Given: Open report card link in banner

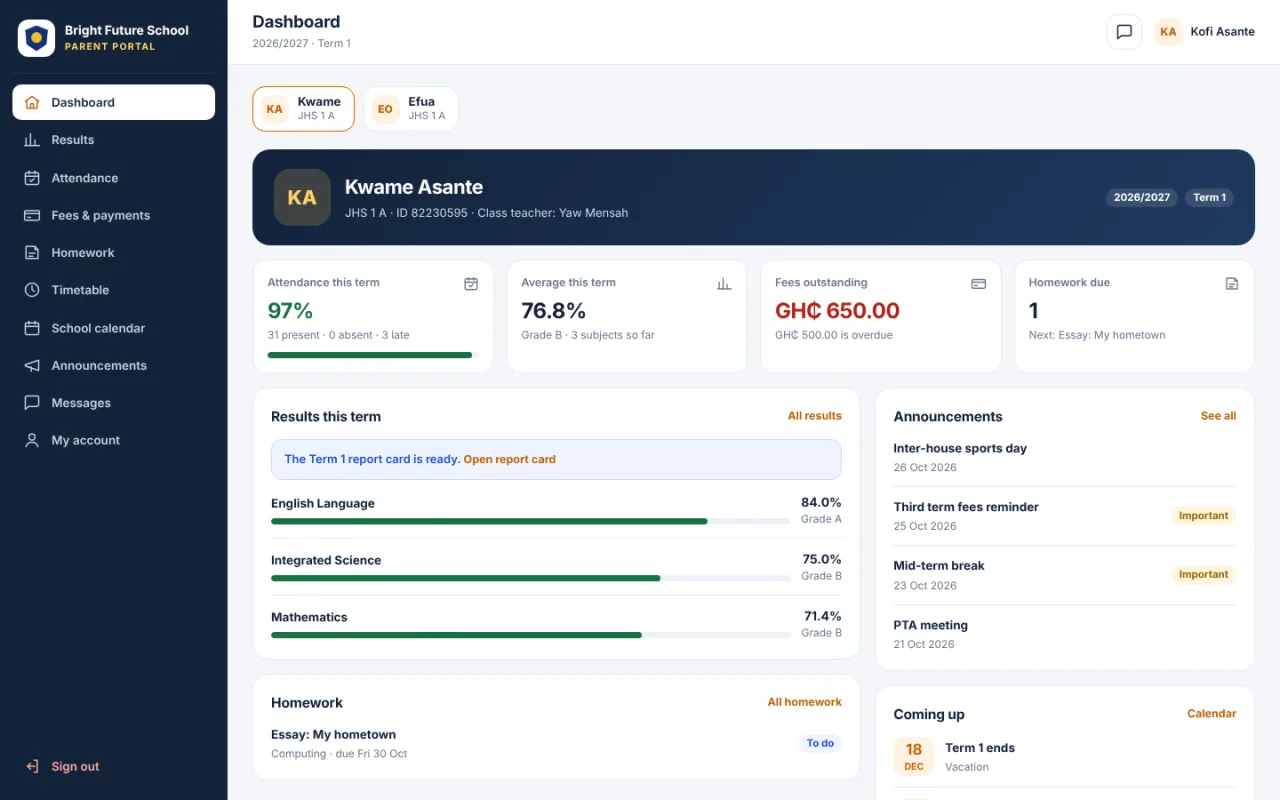Looking at the screenshot, I should pos(509,460).
